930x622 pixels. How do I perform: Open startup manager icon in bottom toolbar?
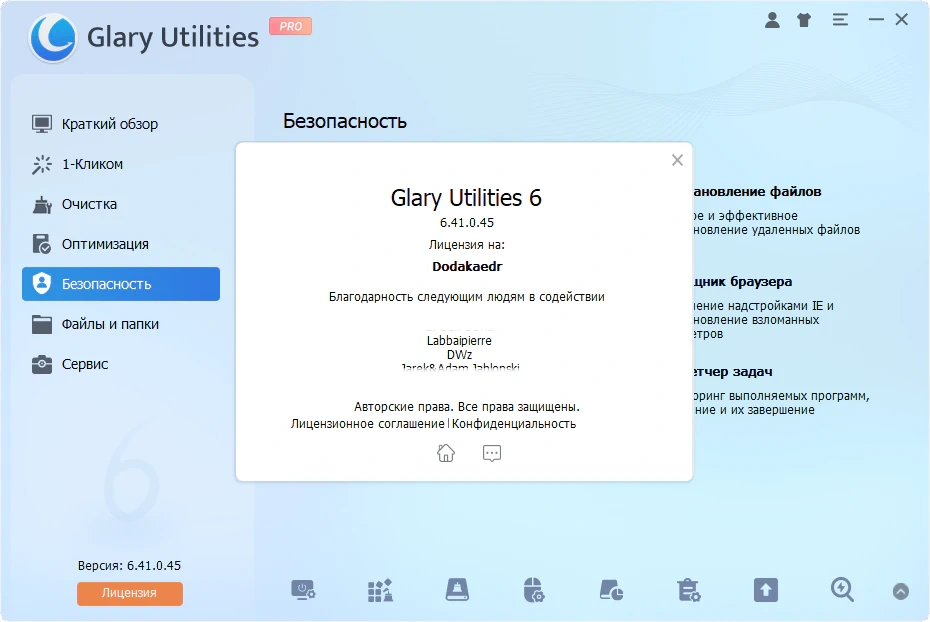(x=303, y=591)
